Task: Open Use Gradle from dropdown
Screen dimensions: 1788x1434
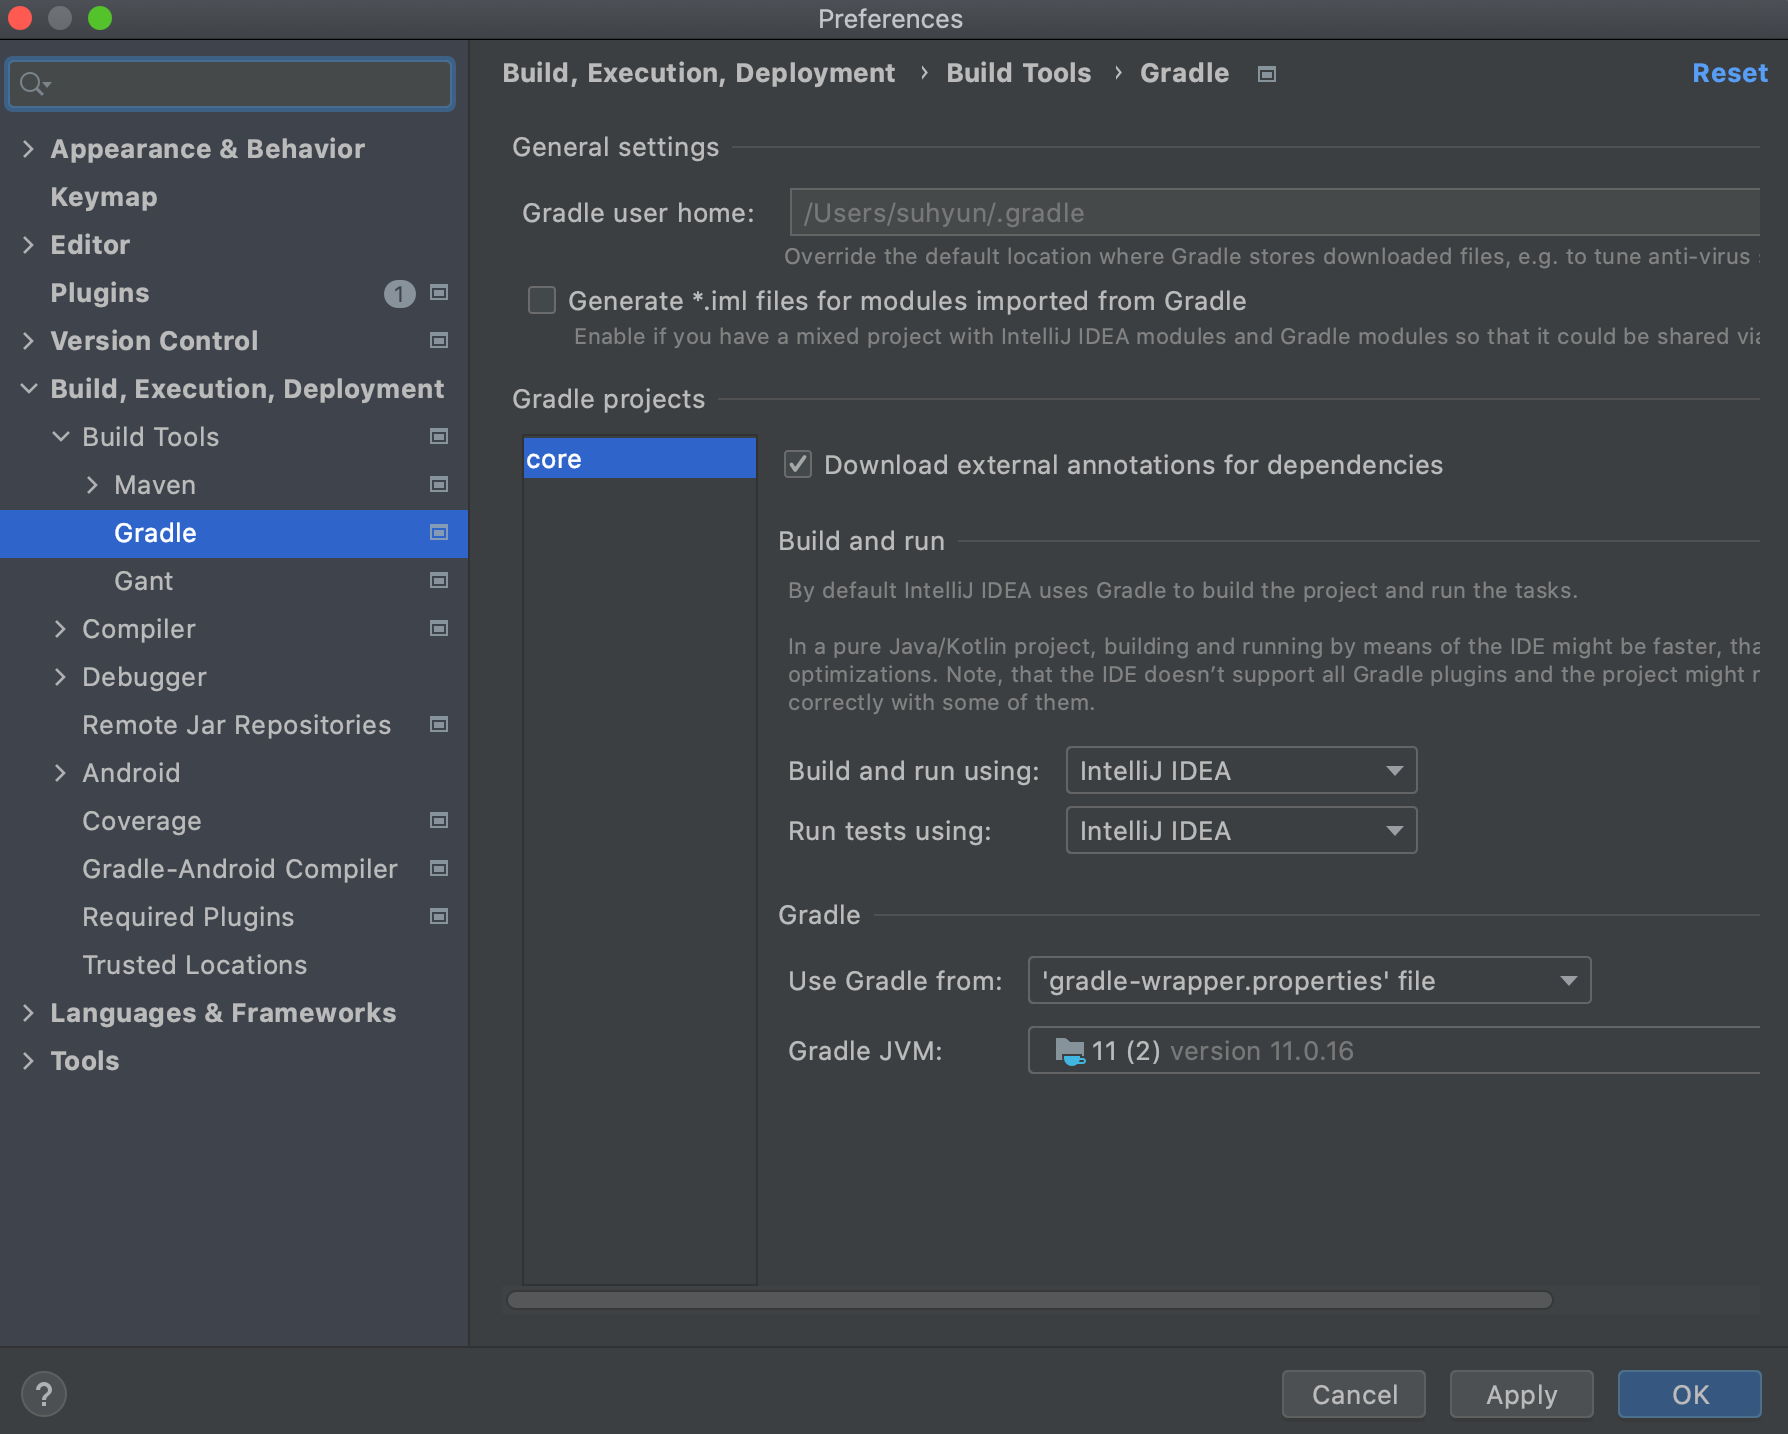Action: pos(1309,981)
